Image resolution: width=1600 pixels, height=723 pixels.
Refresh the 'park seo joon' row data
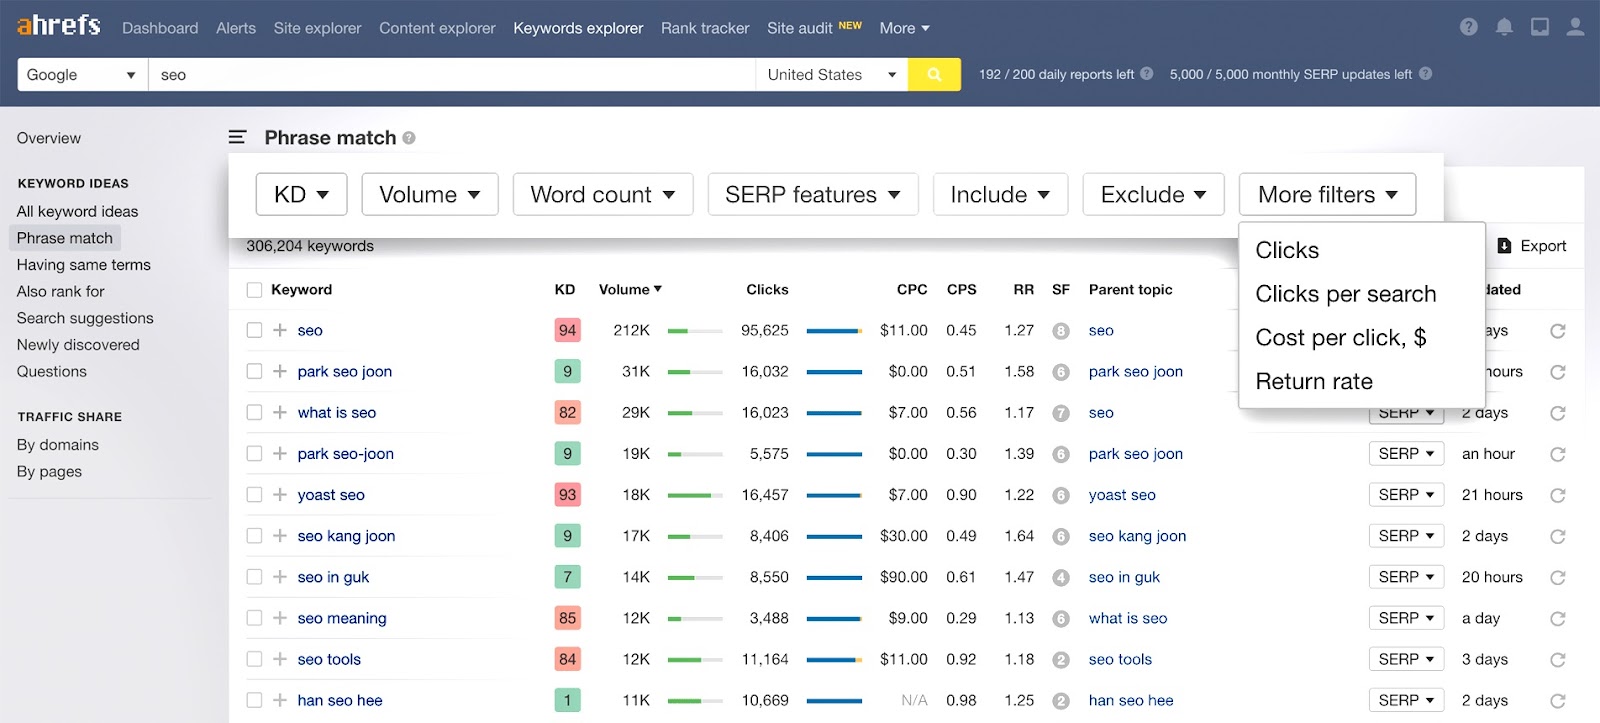pyautogui.click(x=1557, y=372)
